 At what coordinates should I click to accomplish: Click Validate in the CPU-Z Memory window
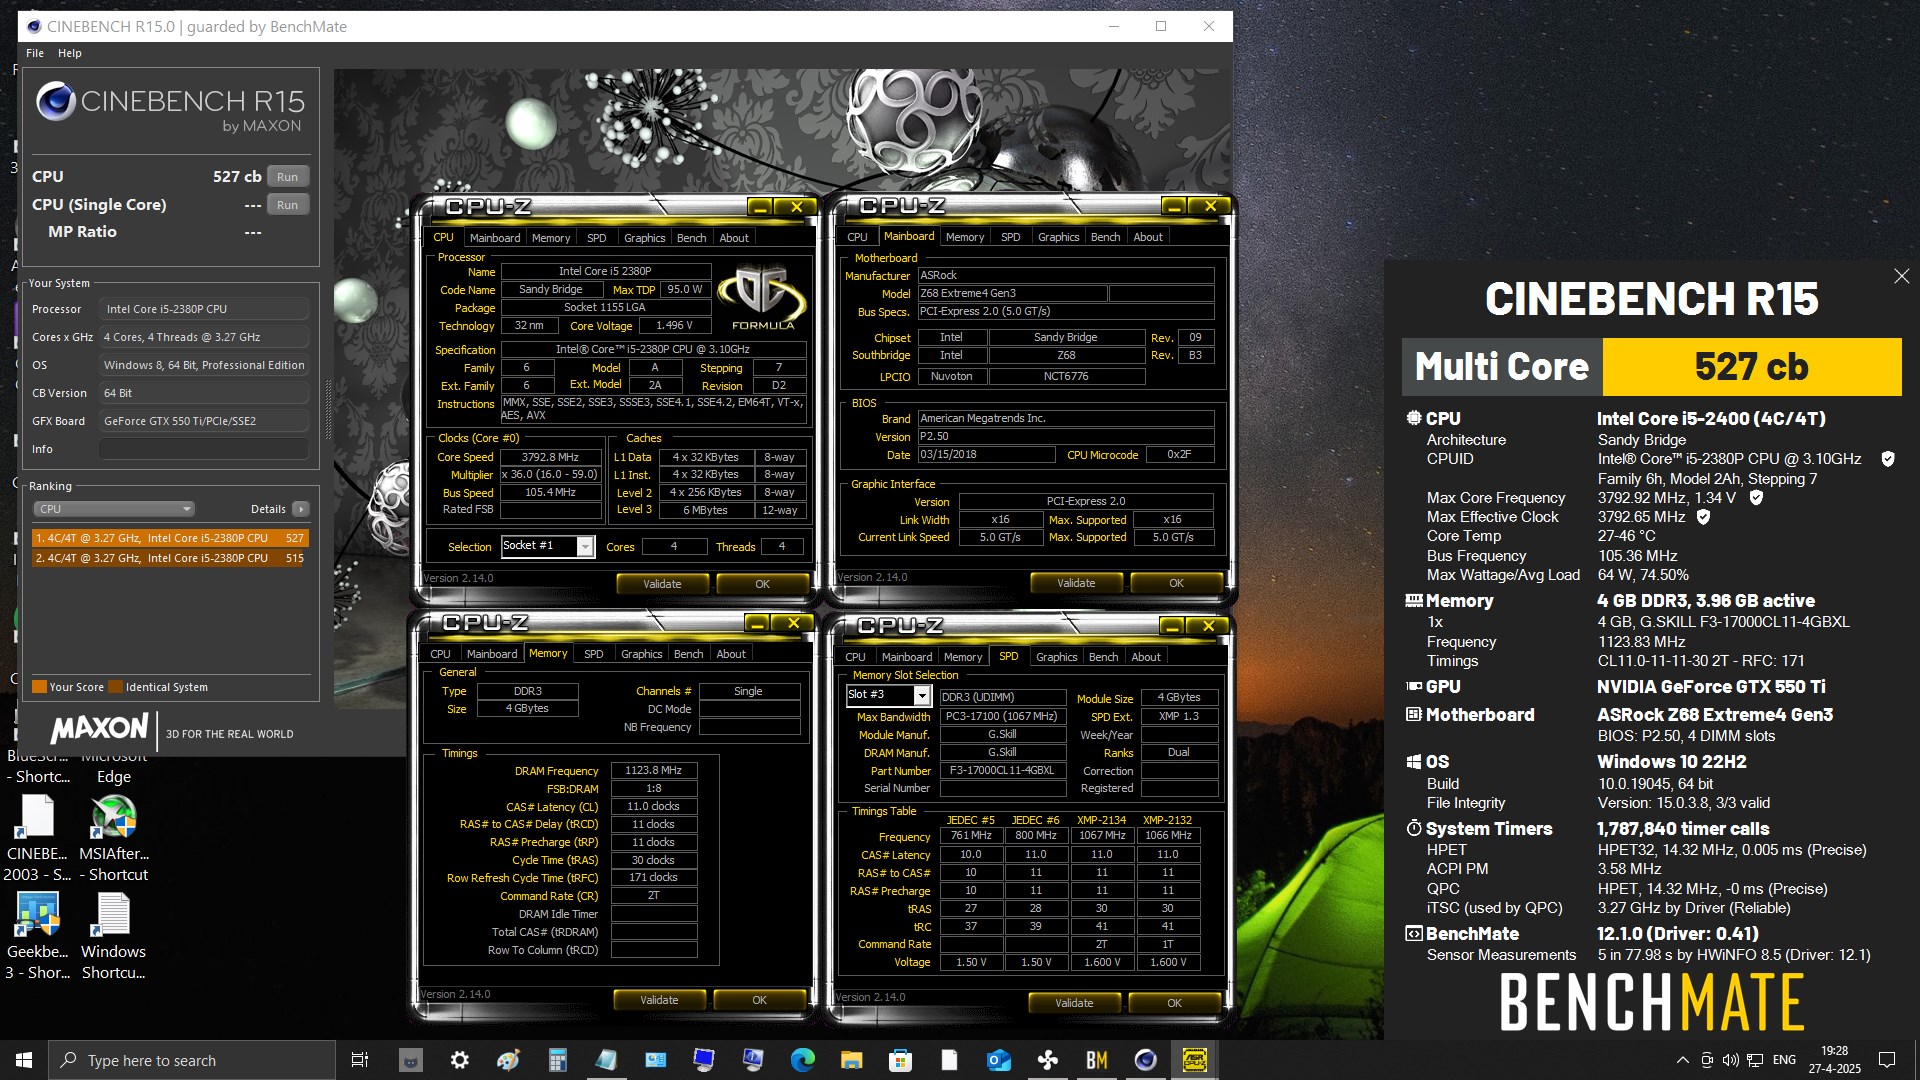click(x=659, y=1000)
